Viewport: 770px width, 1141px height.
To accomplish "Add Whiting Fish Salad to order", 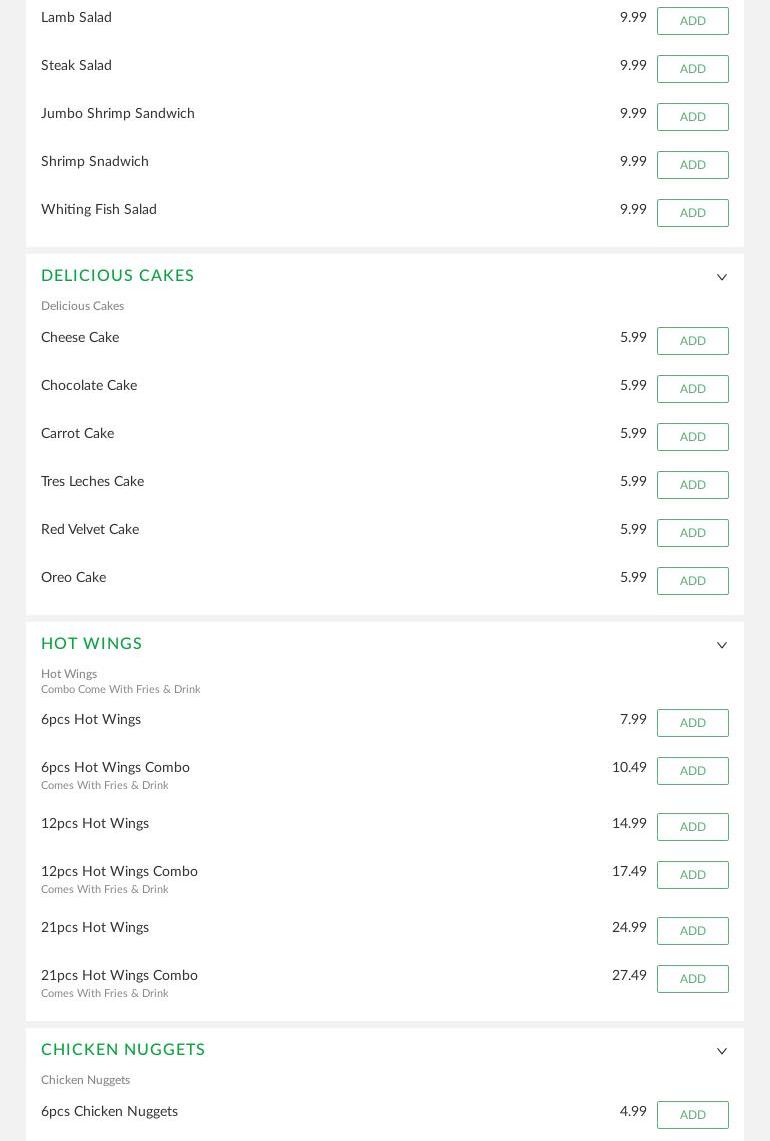I will click(x=692, y=213).
